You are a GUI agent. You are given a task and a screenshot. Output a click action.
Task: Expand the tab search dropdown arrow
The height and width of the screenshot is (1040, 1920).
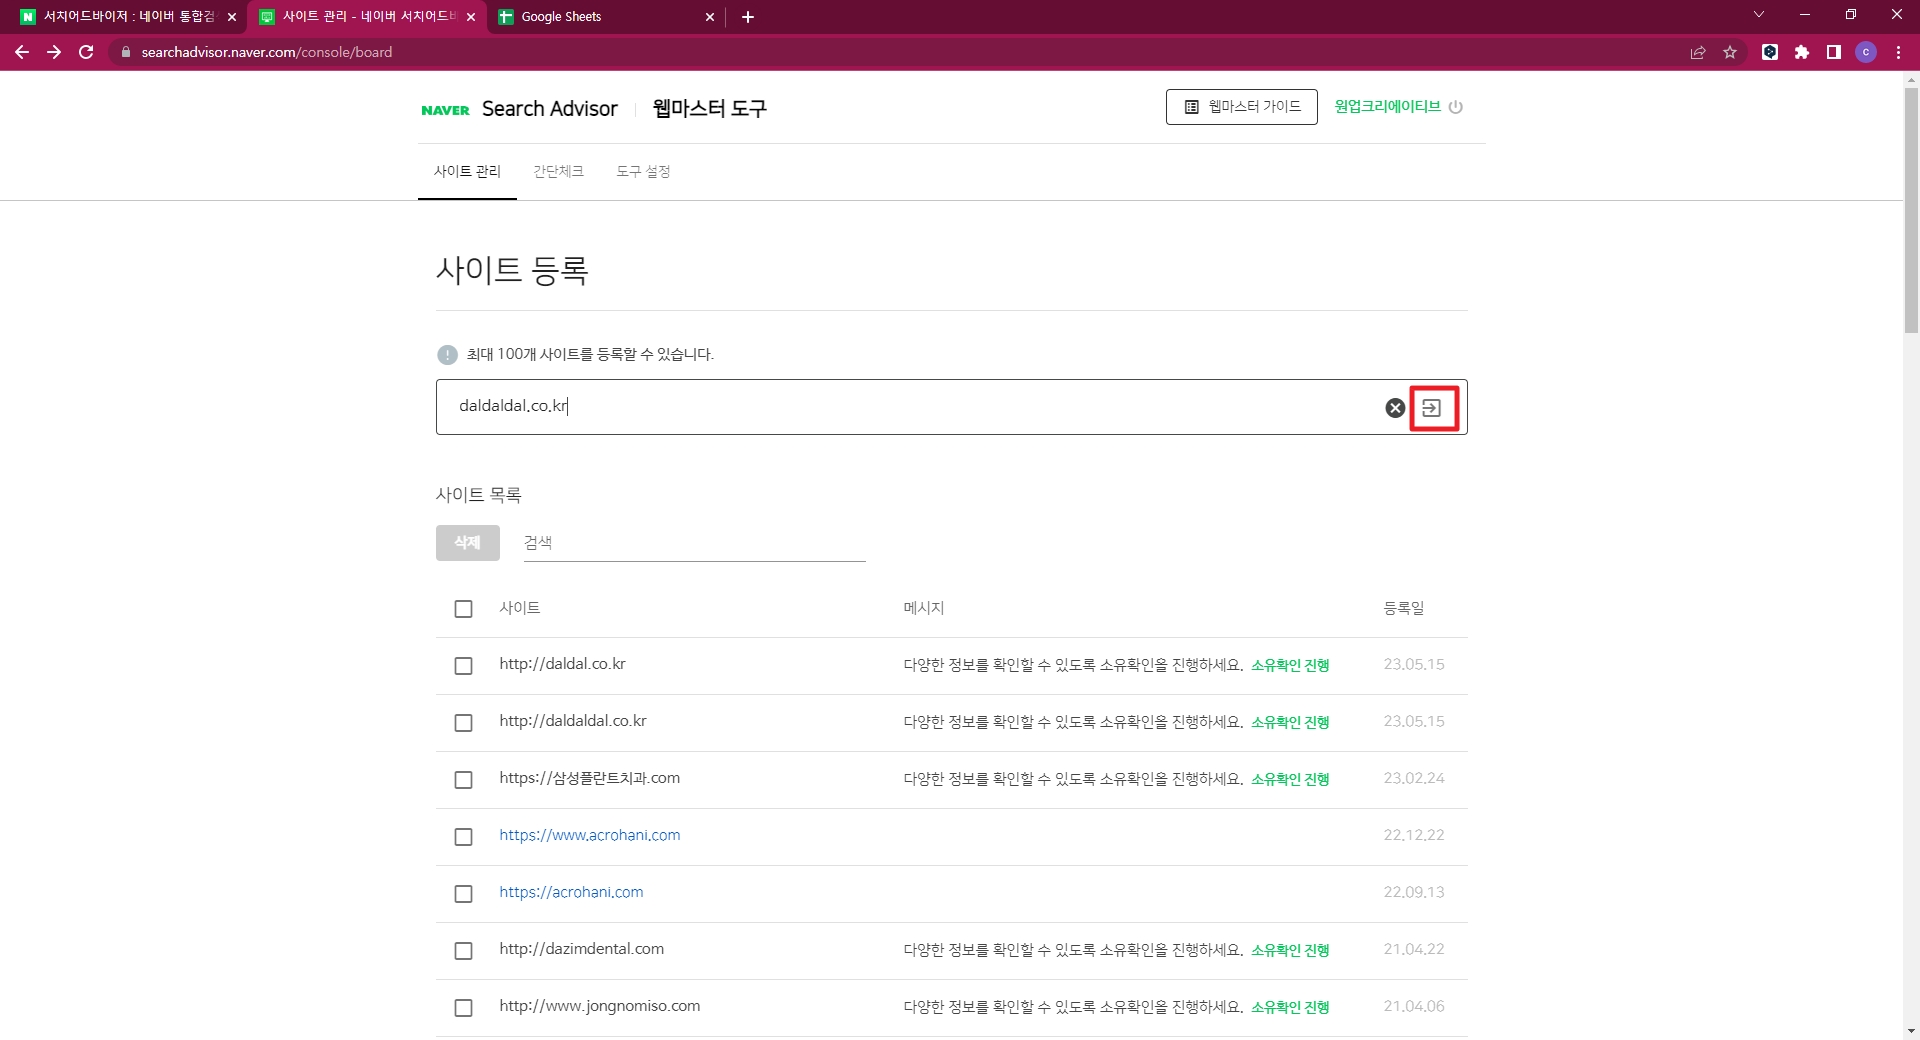pyautogui.click(x=1759, y=15)
